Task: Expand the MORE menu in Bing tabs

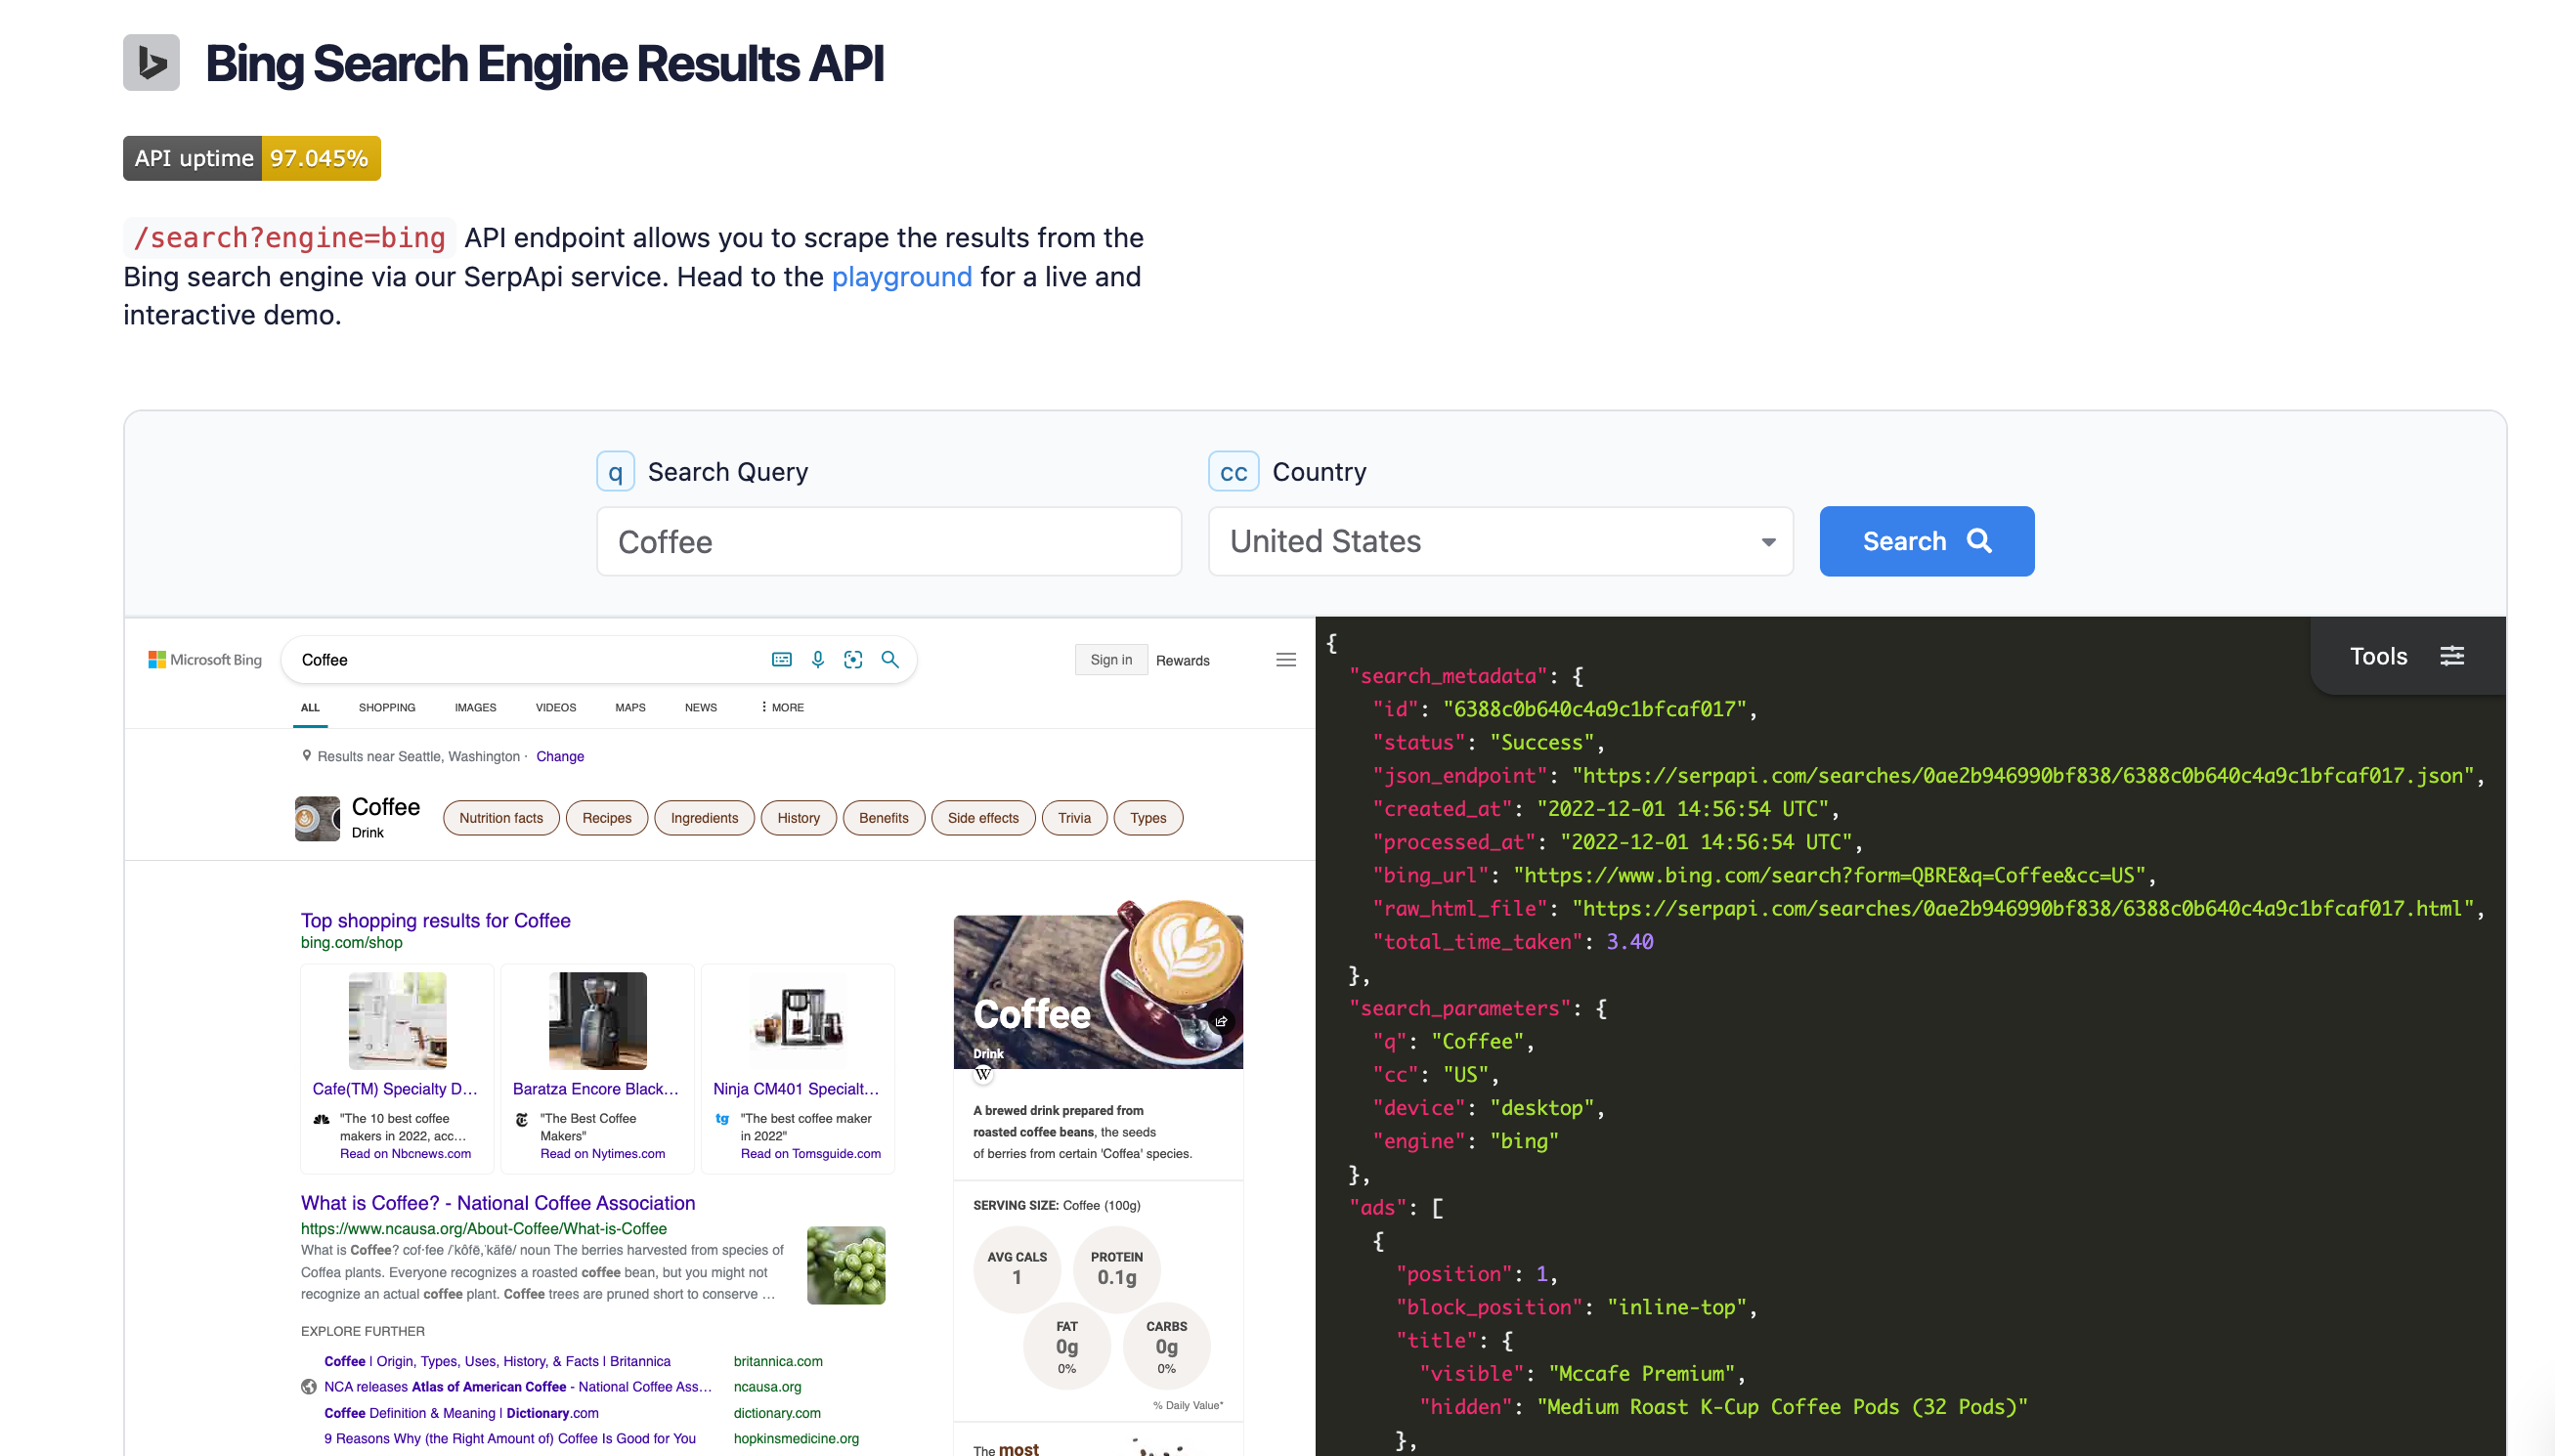Action: tap(782, 707)
